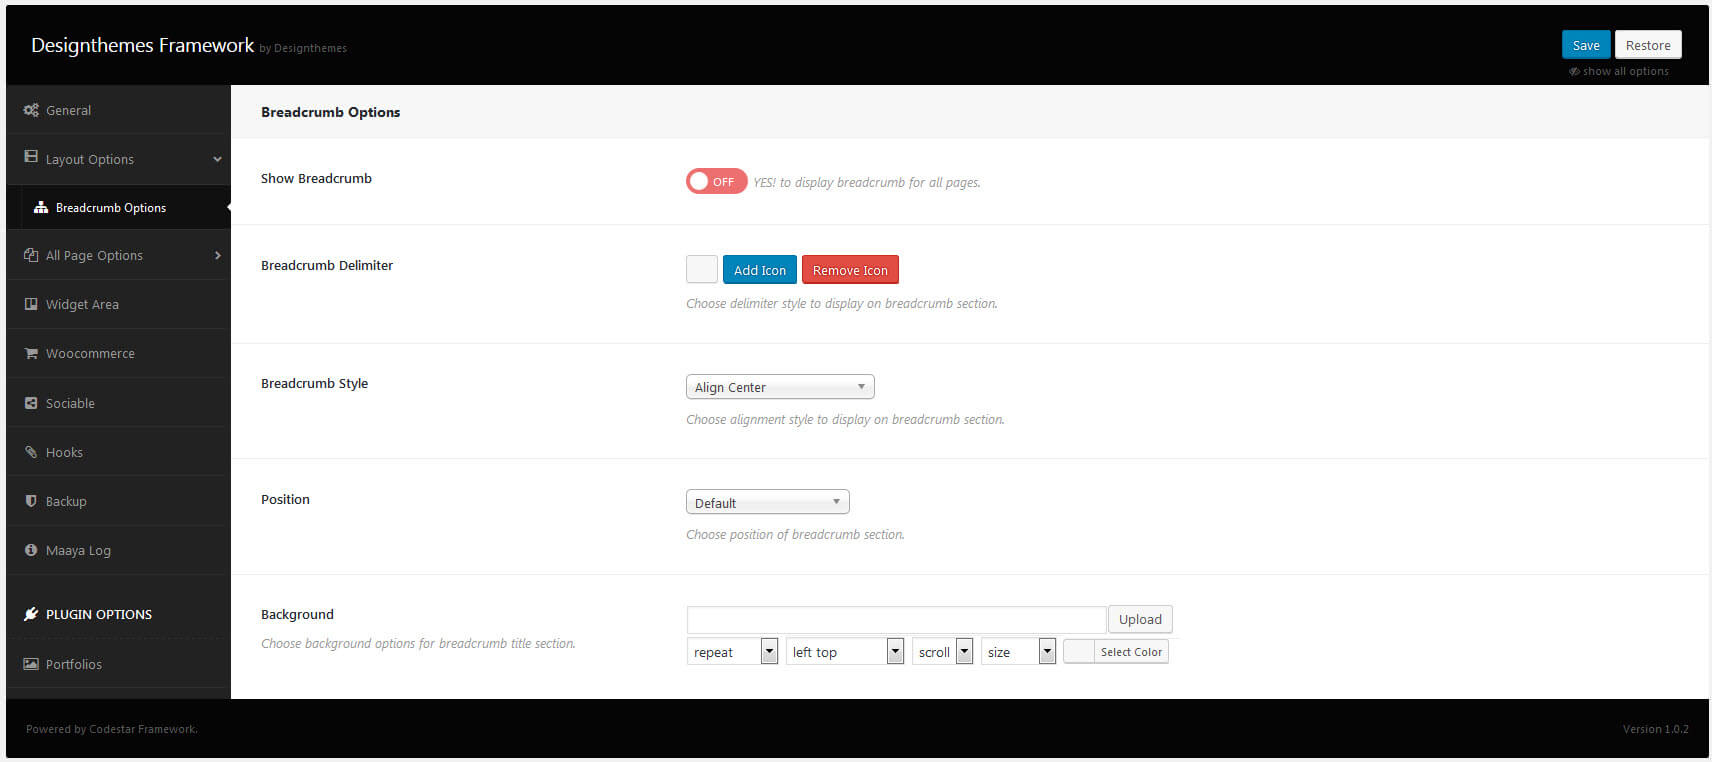
Task: Click the Layout Options sidebar icon
Action: [31, 158]
